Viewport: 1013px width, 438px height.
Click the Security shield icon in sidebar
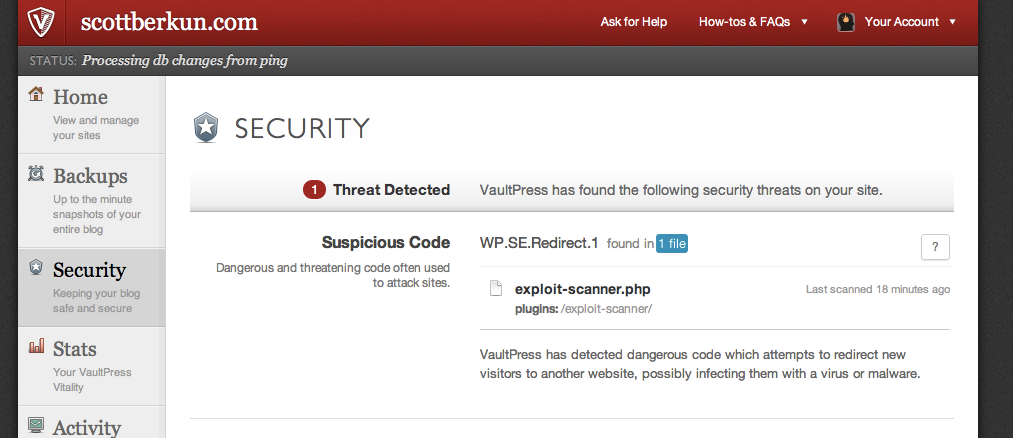[x=36, y=268]
